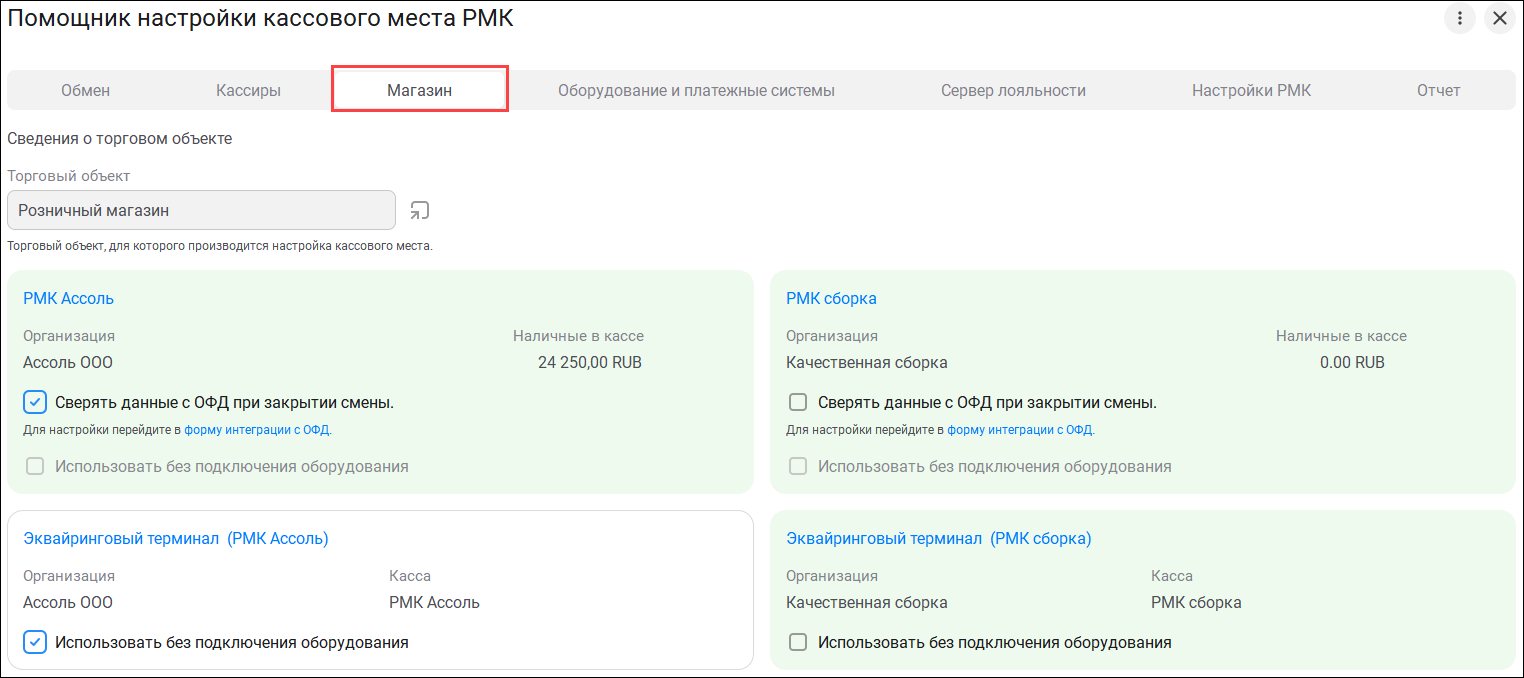Open the РМК Ассоль link
The image size is (1524, 678).
[68, 299]
